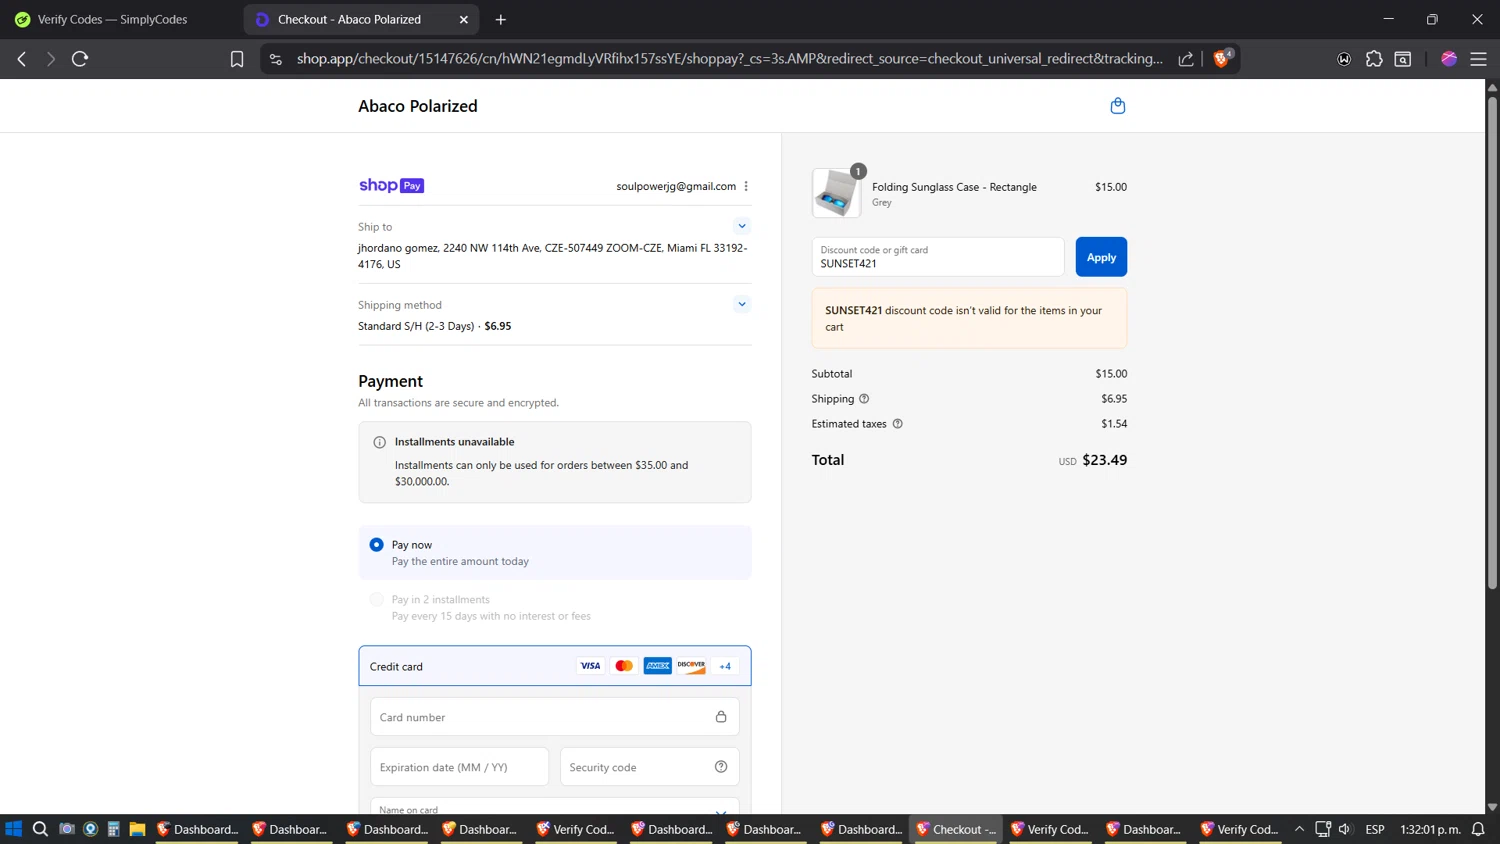Click the scrollbar down arrow

coord(1492,807)
